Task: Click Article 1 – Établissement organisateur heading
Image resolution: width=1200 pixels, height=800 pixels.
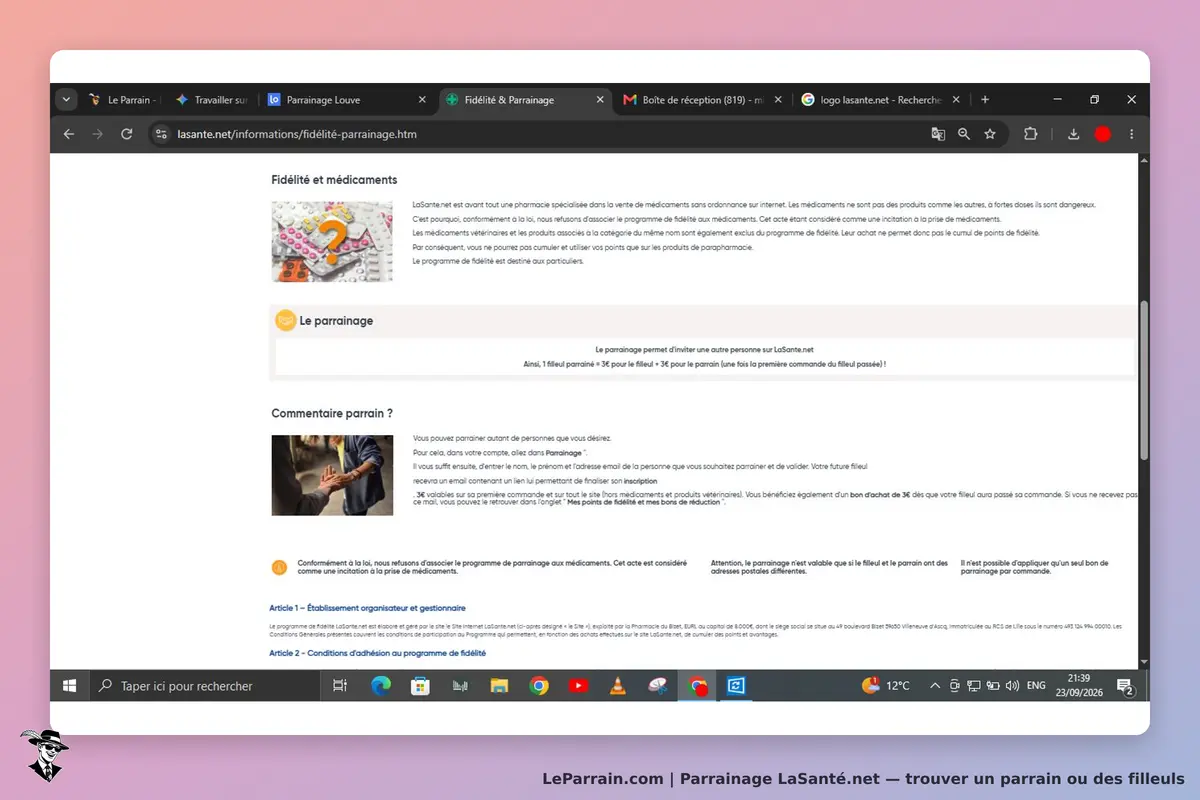Action: click(x=367, y=608)
